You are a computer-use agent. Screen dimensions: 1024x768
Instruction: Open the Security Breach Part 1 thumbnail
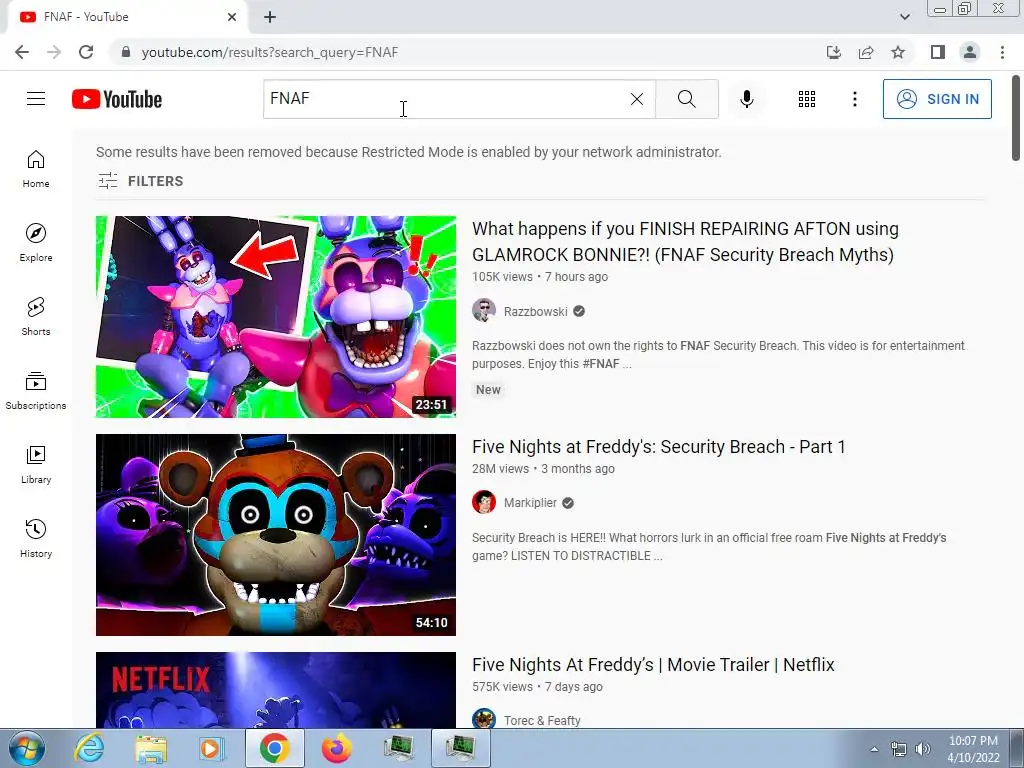point(276,535)
